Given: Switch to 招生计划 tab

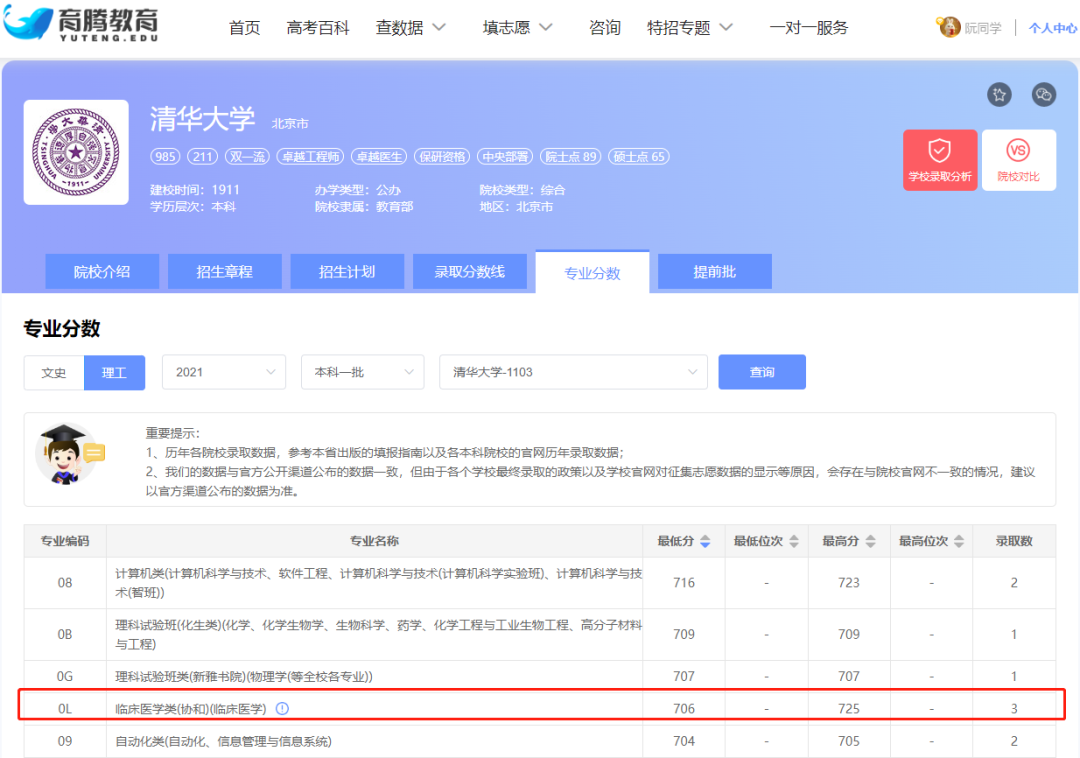Looking at the screenshot, I should coord(347,271).
